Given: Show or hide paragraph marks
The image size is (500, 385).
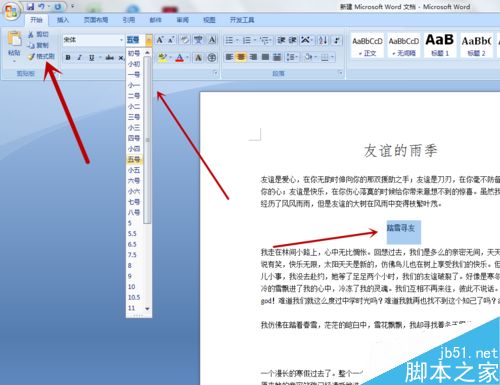Looking at the screenshot, I should 337,40.
